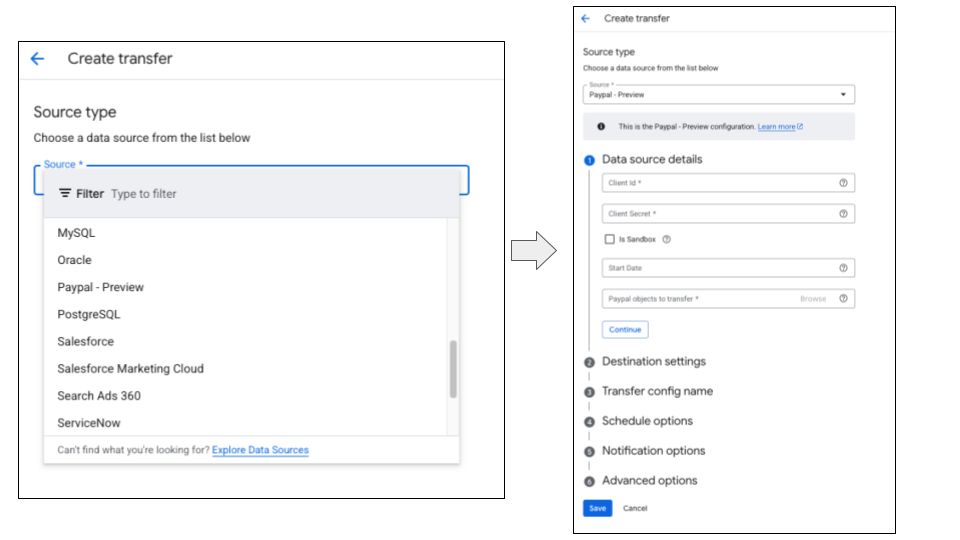Click help icon next to Is Sandbox
Screen dimensions: 960x540
[667, 240]
